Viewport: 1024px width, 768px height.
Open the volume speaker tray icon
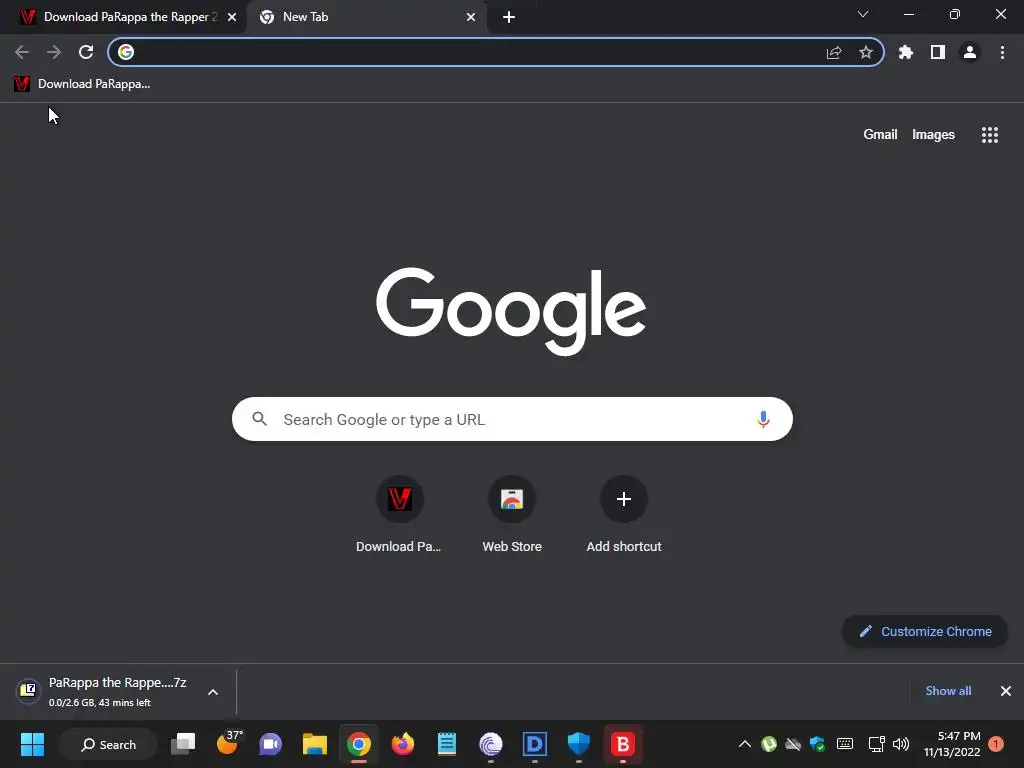click(901, 744)
